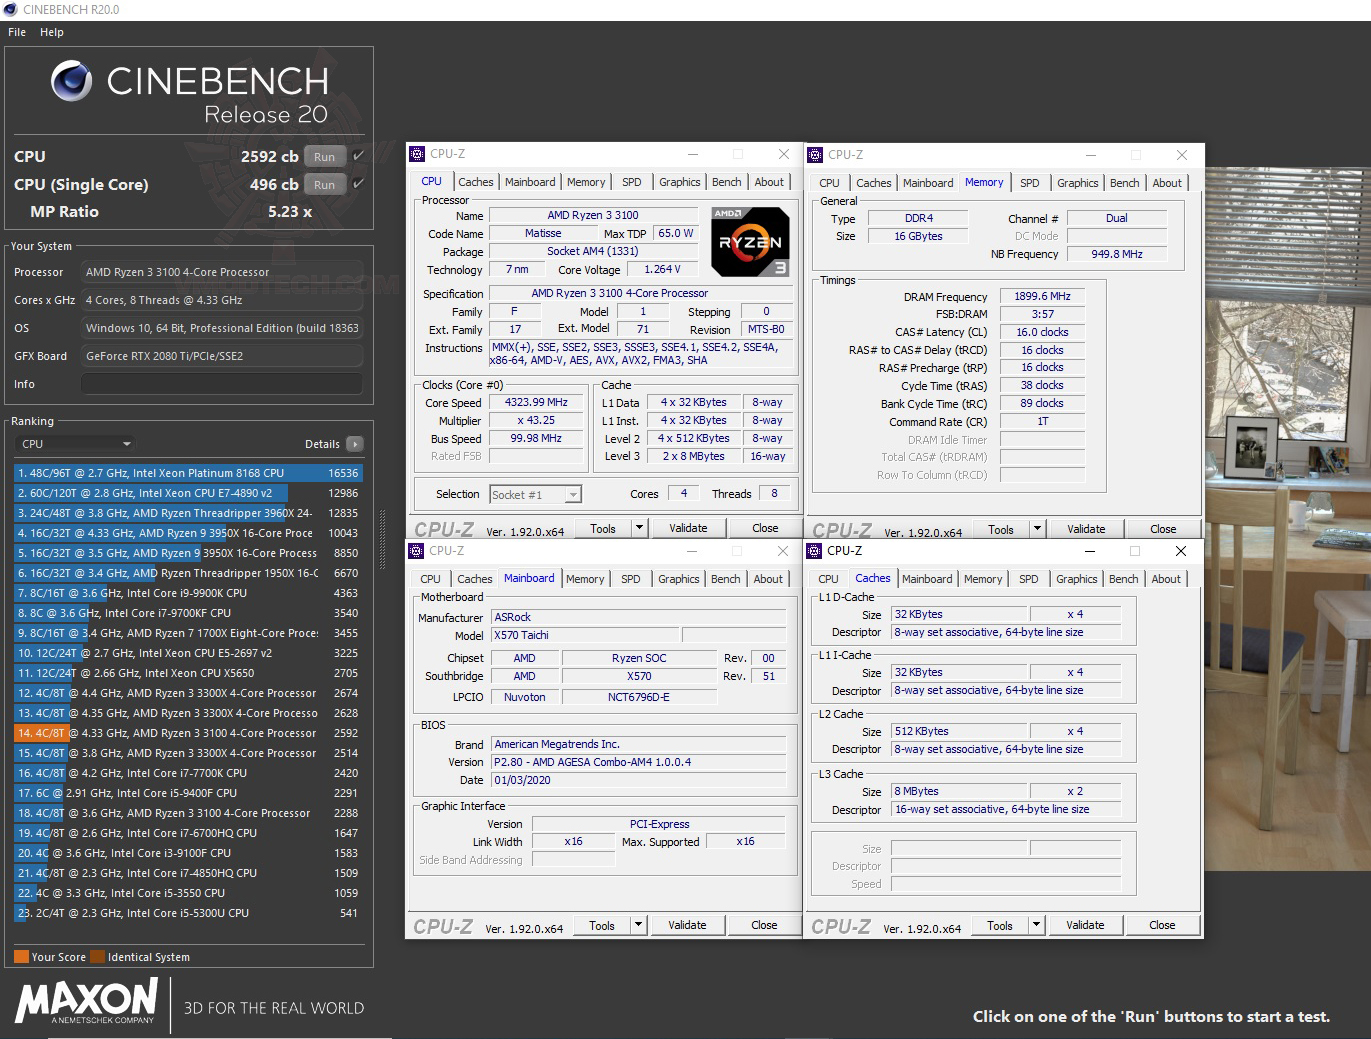
Task: Click the title bar icon of the CPU-Z window showing the Memory tab
Action: pyautogui.click(x=816, y=154)
